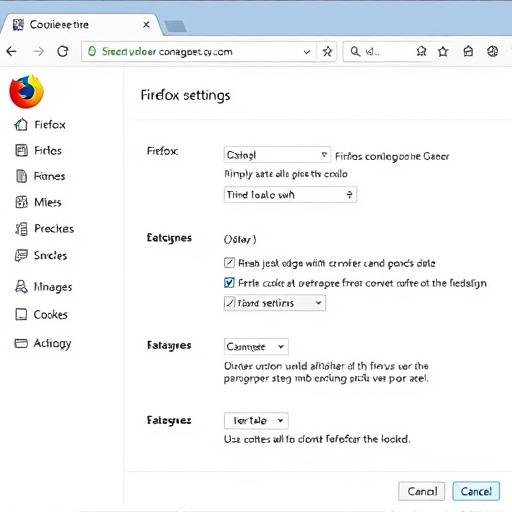Click the Firefox settings heading
512x512 pixels.
pyautogui.click(x=185, y=95)
